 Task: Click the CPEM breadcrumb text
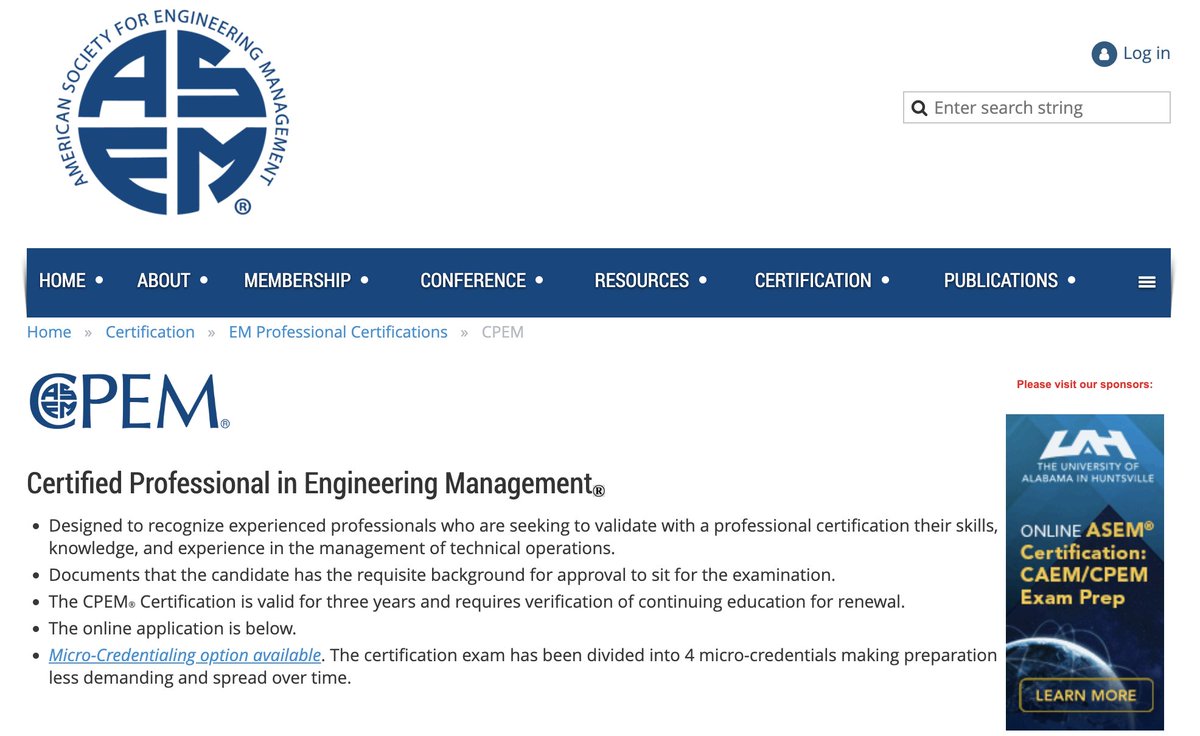point(502,332)
